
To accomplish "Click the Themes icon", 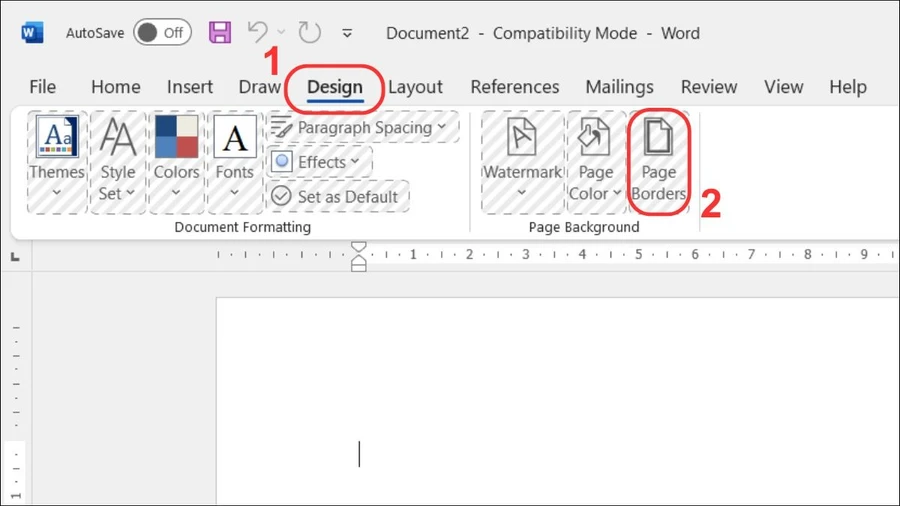I will tap(57, 137).
